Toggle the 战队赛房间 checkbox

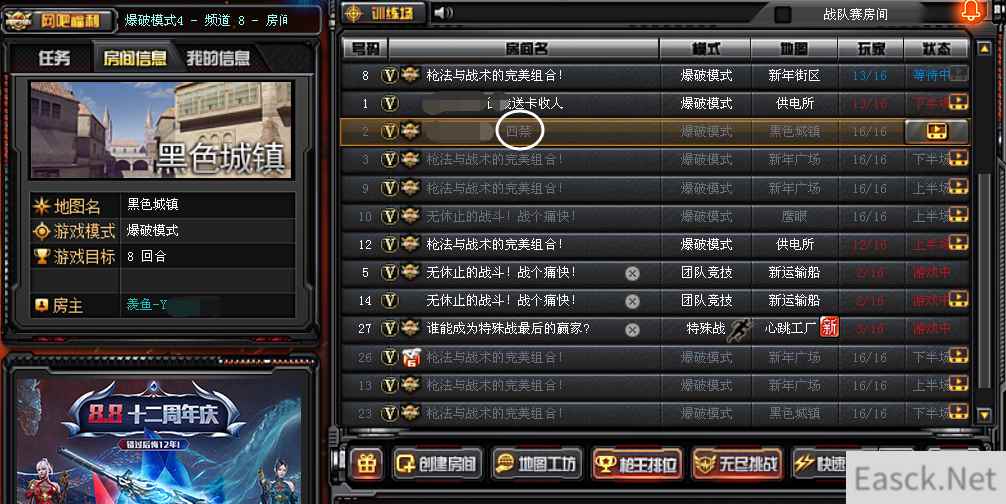pyautogui.click(x=783, y=14)
